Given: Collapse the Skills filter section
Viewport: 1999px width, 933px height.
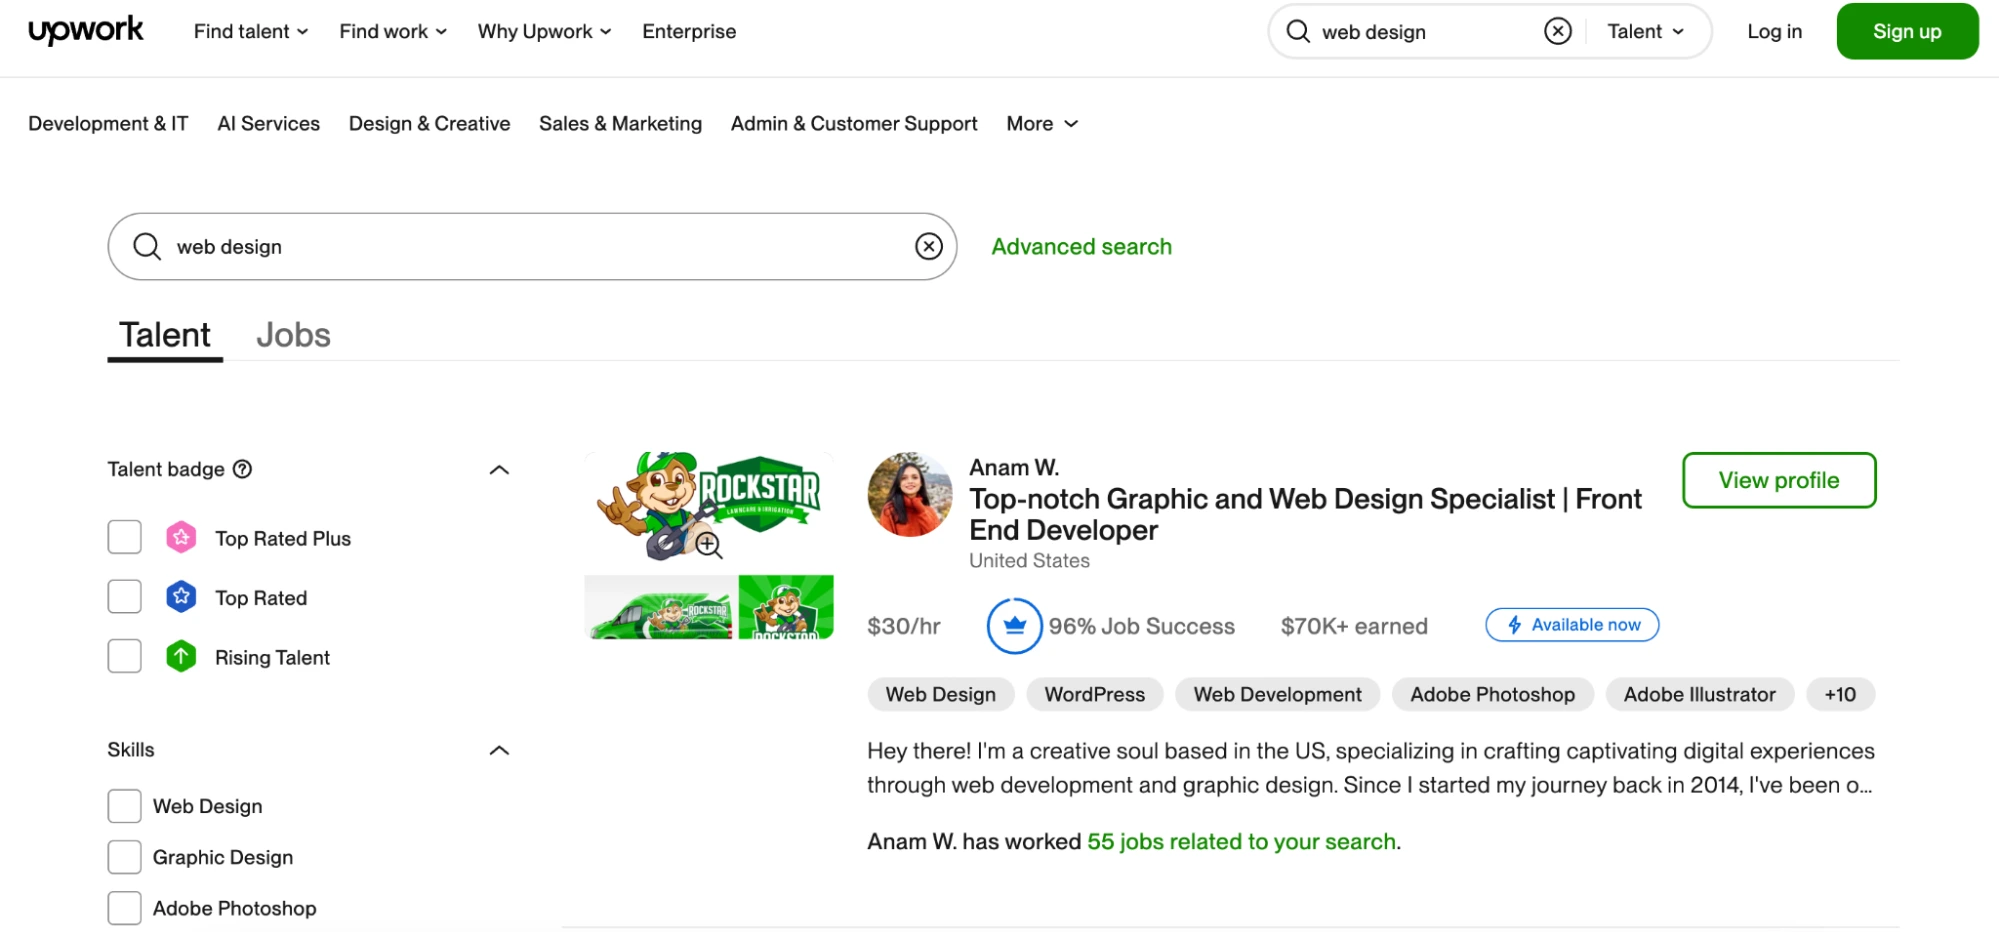Looking at the screenshot, I should pyautogui.click(x=499, y=751).
